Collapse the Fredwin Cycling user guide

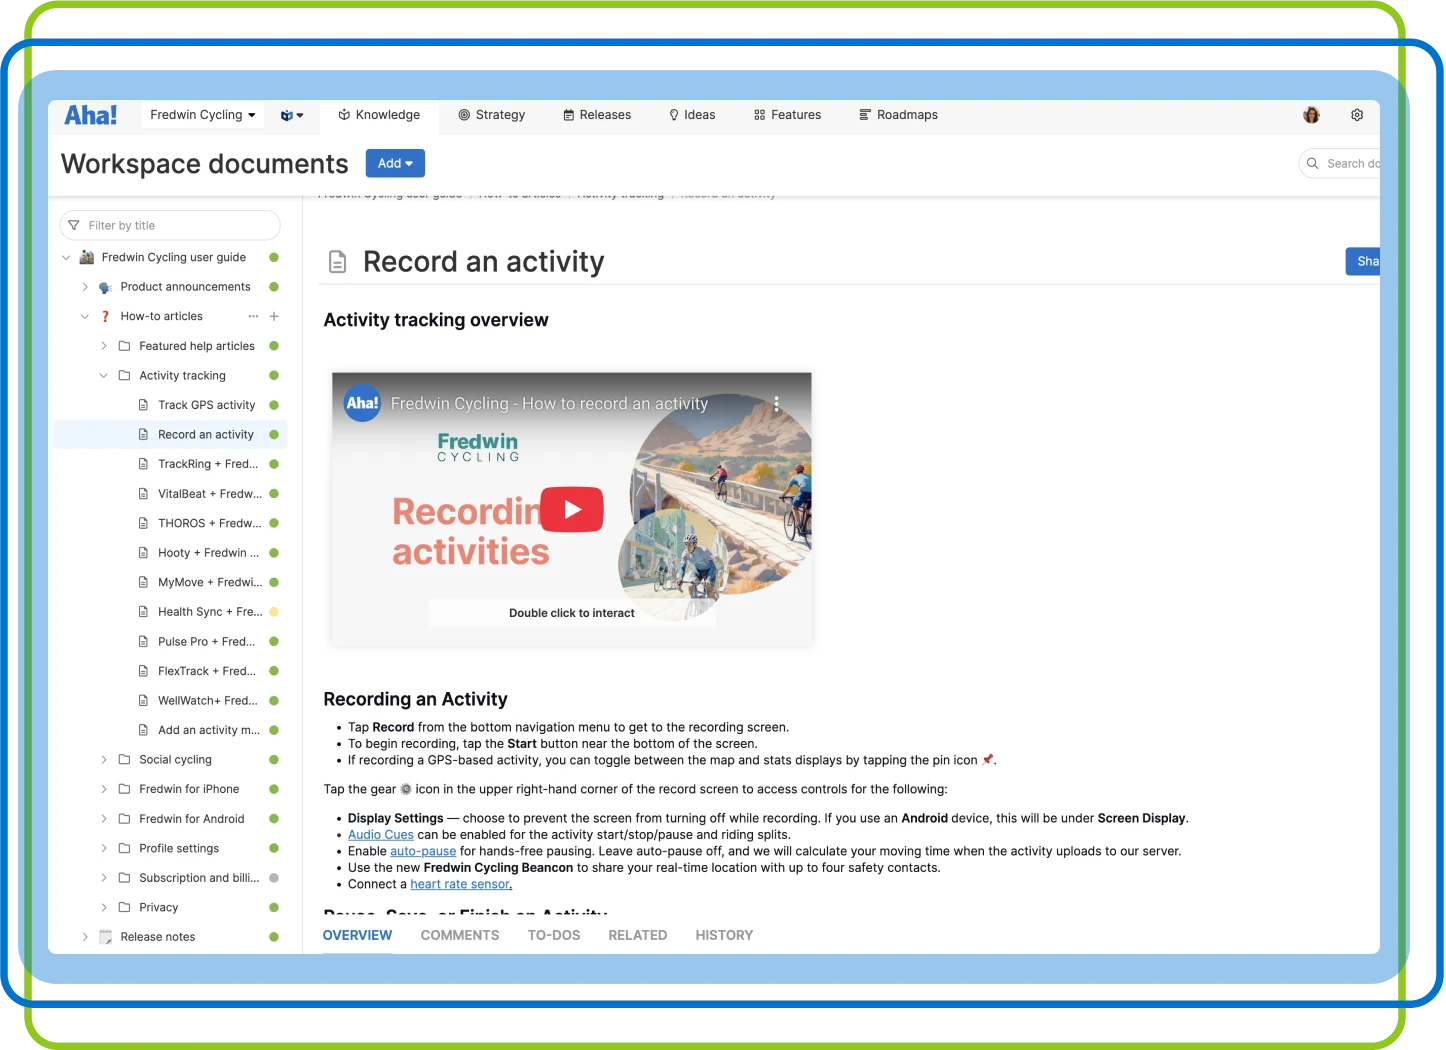(66, 257)
